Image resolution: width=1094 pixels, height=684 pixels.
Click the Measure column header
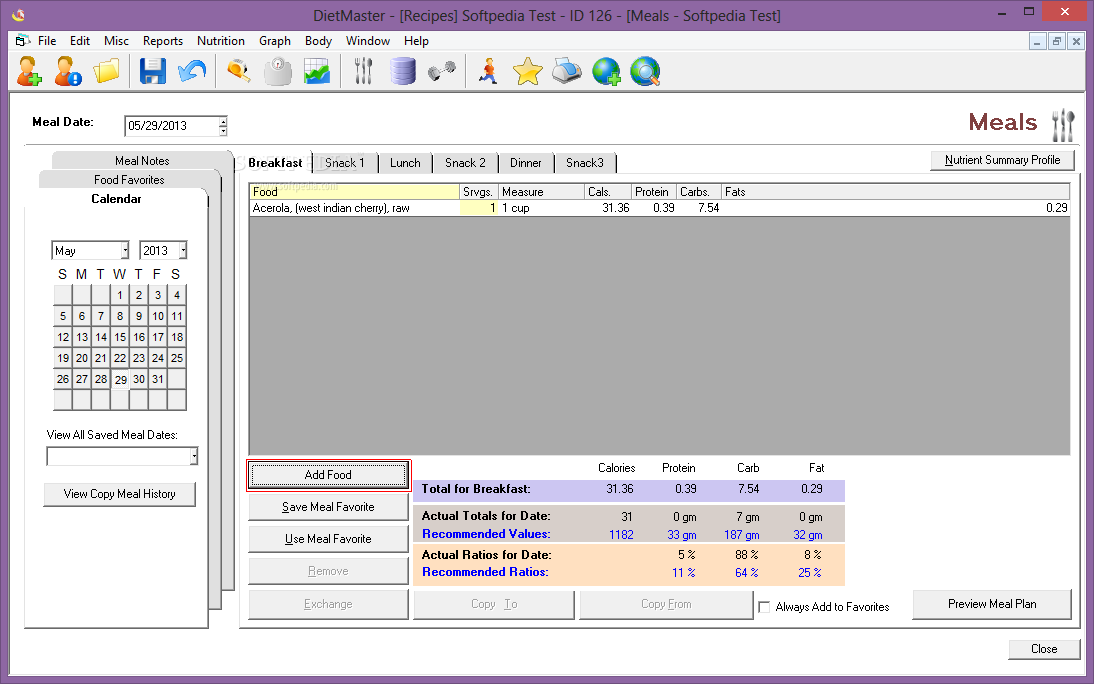pyautogui.click(x=541, y=192)
